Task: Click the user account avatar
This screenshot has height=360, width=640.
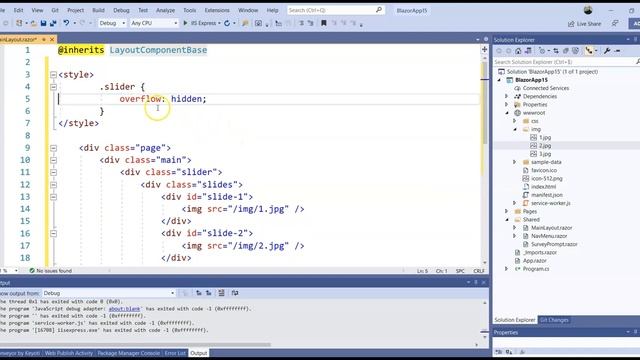Action: 588,10
